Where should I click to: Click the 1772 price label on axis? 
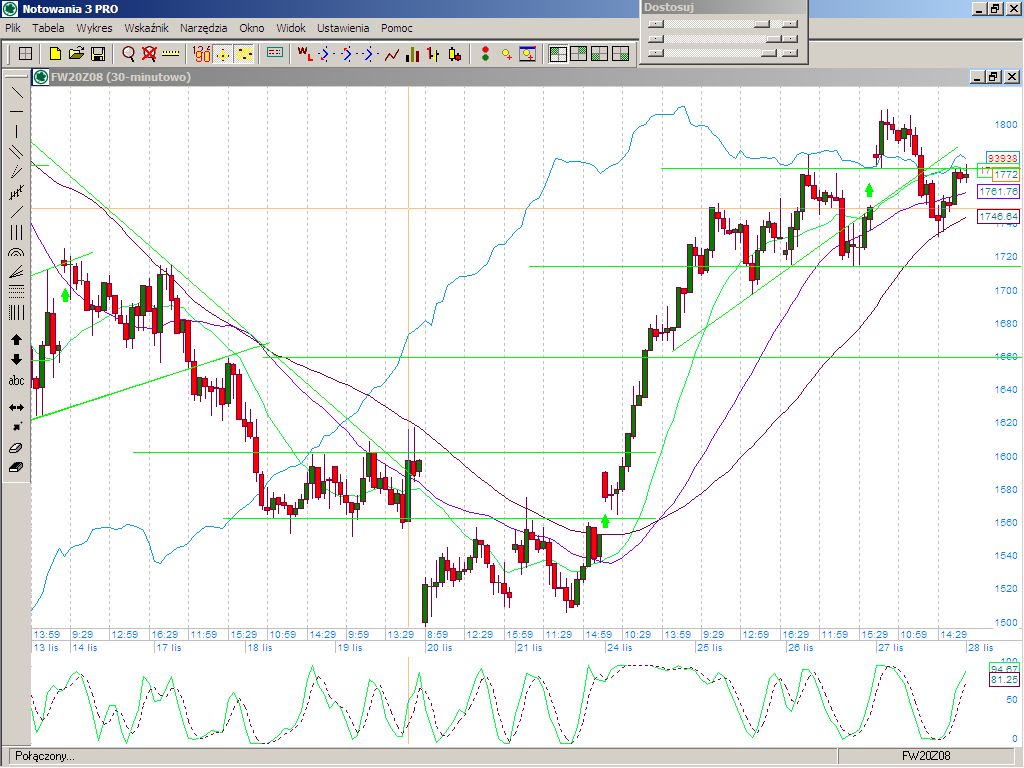point(1005,174)
